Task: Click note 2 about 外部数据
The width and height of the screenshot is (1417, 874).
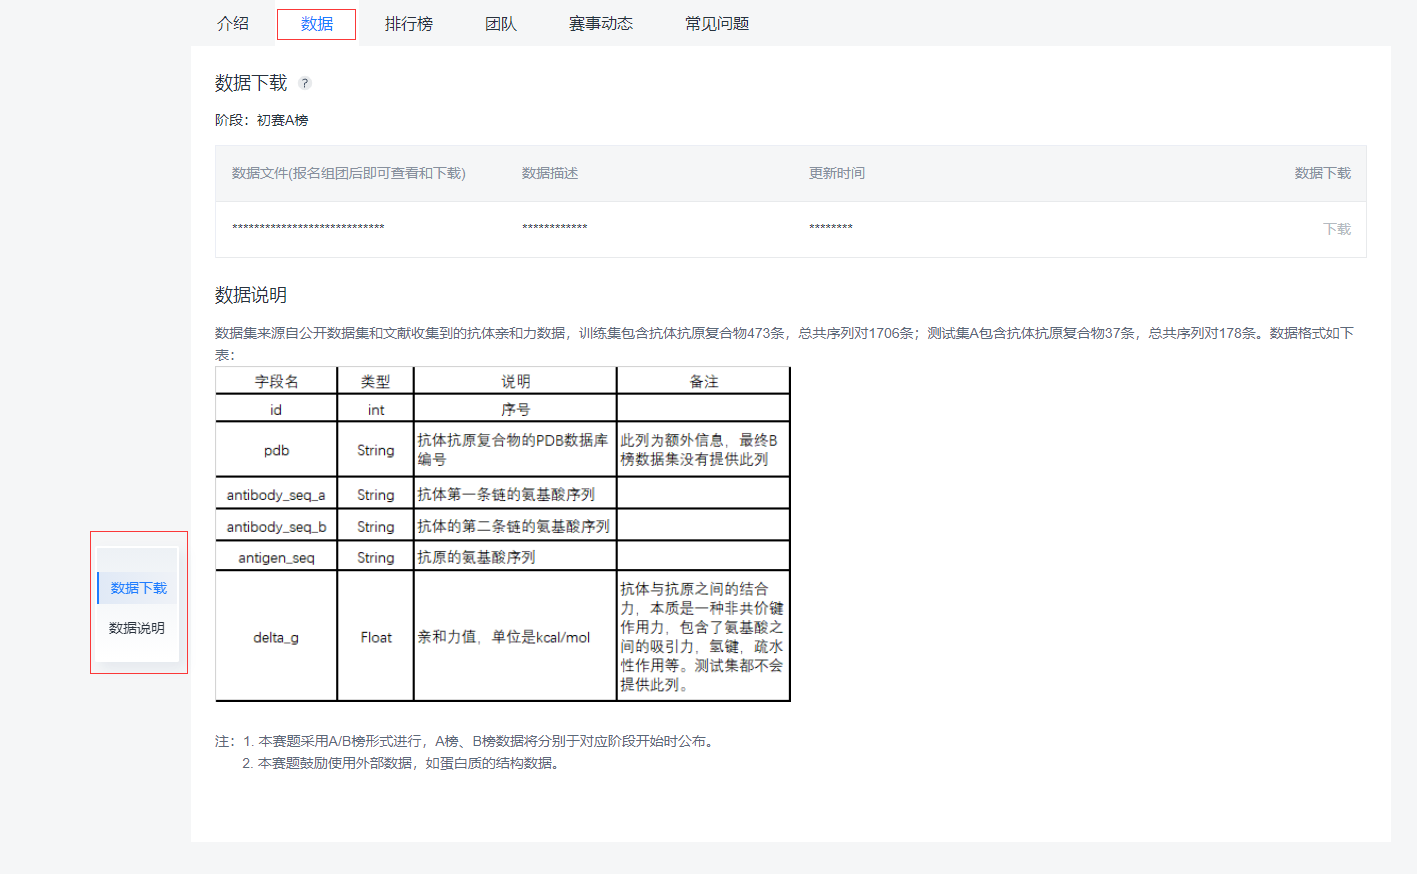Action: (x=403, y=763)
